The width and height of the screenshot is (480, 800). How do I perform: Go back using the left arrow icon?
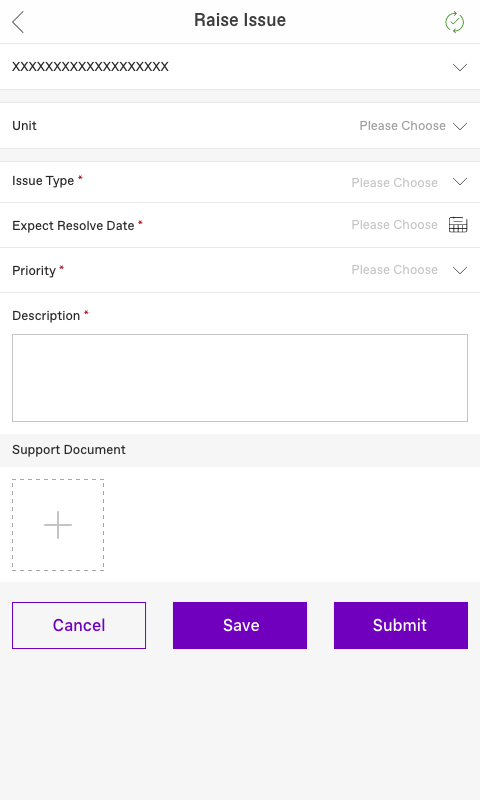click(18, 22)
